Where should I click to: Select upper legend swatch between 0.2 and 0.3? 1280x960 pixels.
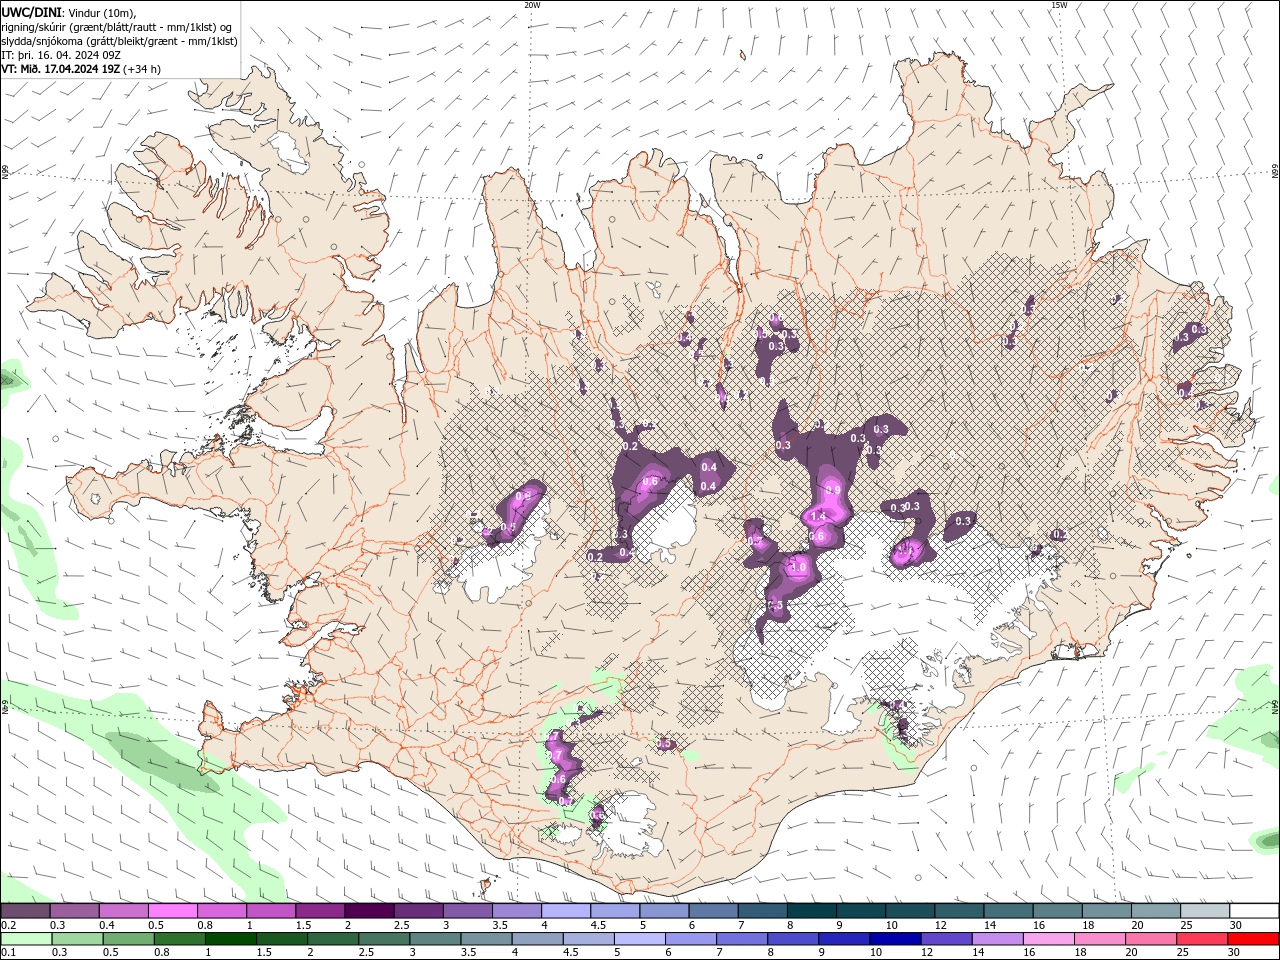25,911
